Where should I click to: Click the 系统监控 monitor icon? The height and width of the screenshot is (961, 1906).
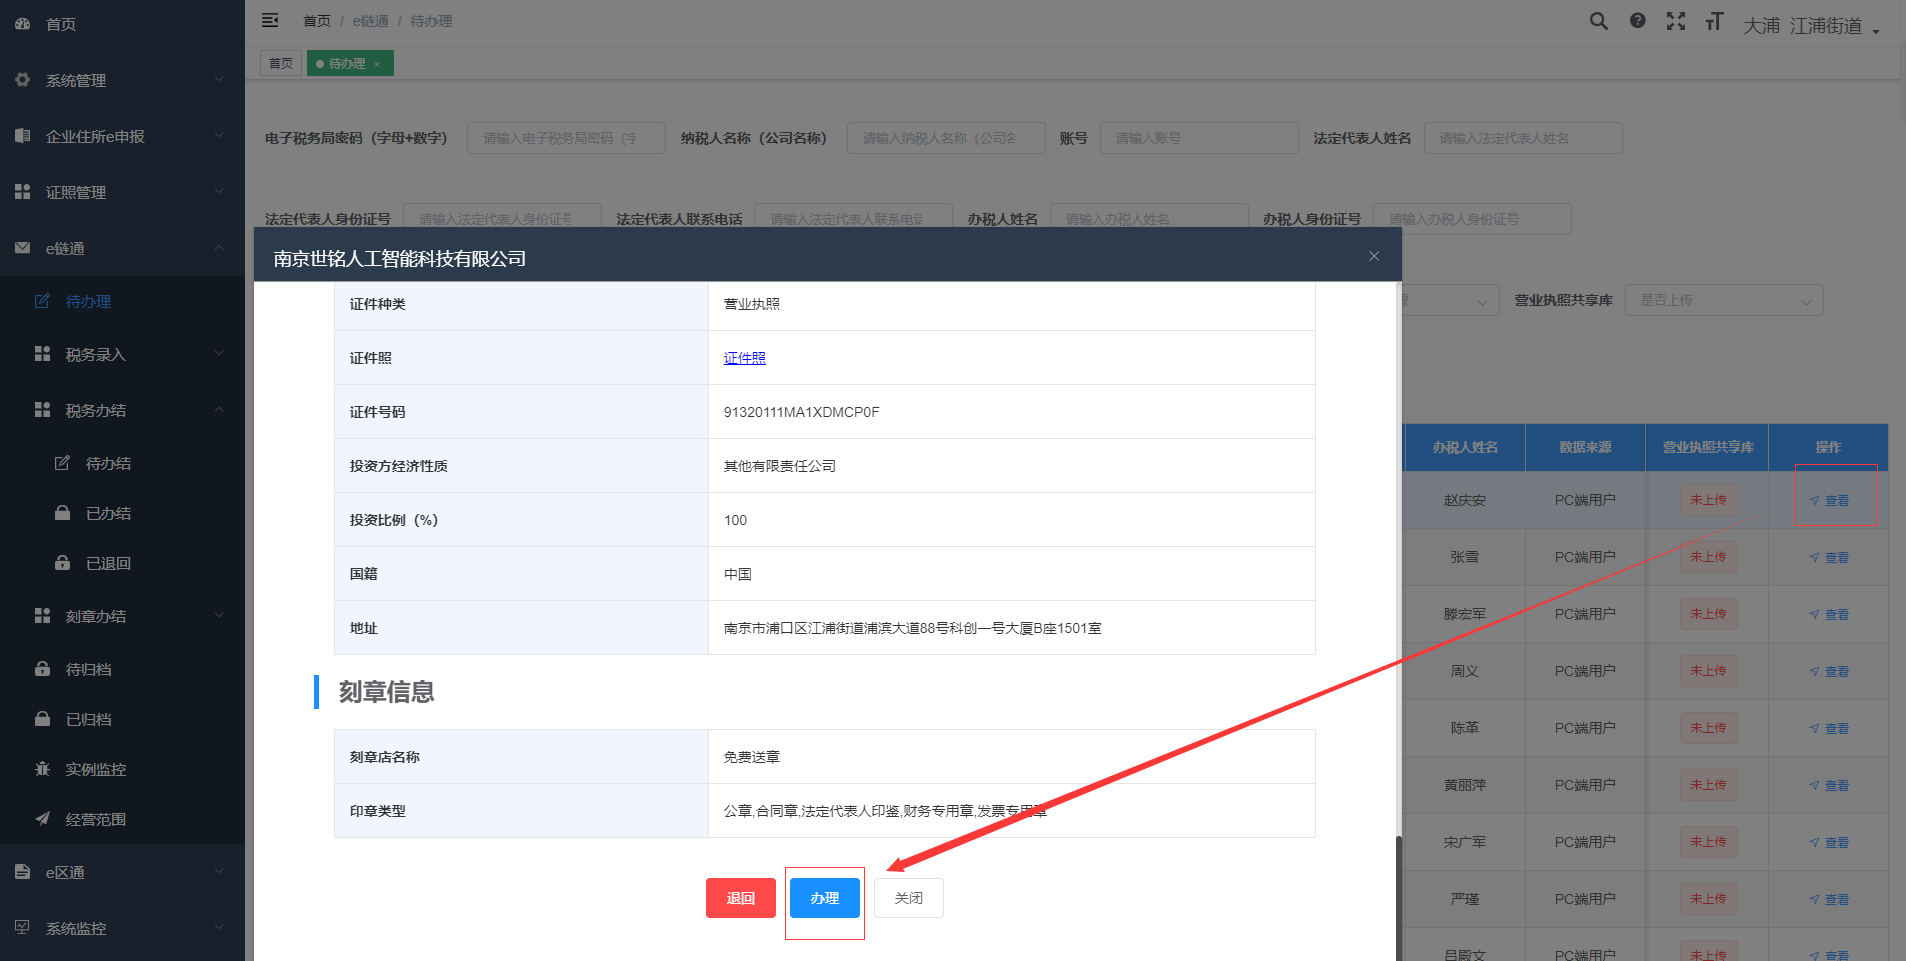tap(22, 927)
